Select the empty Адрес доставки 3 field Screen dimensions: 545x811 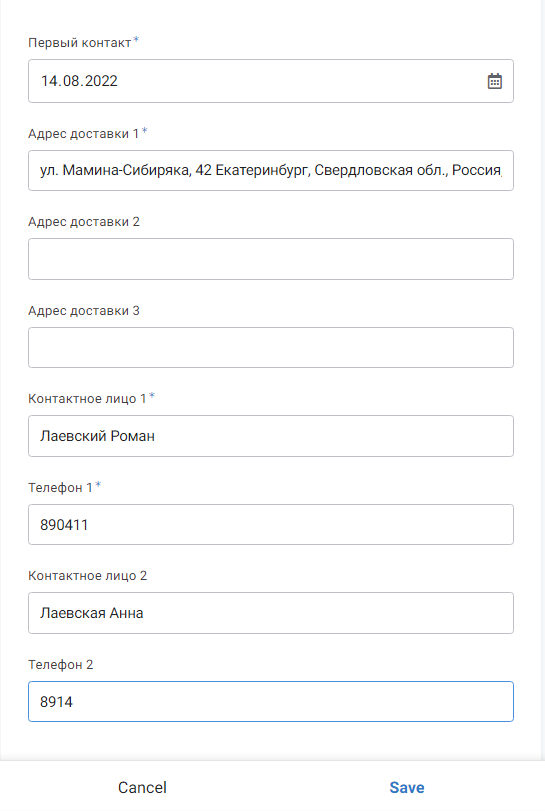(x=270, y=348)
